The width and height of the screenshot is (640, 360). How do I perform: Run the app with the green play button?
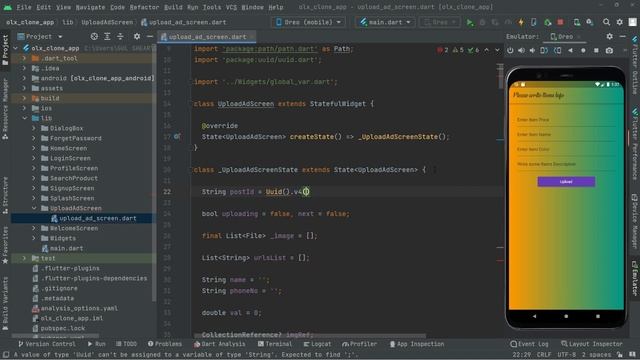click(470, 22)
